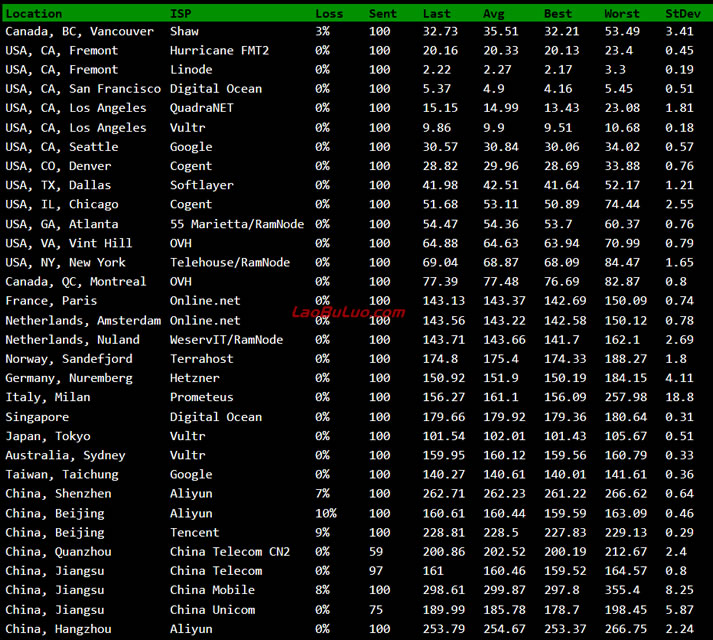
Task: Select "China, Hangzhou" location text
Action: (x=58, y=629)
